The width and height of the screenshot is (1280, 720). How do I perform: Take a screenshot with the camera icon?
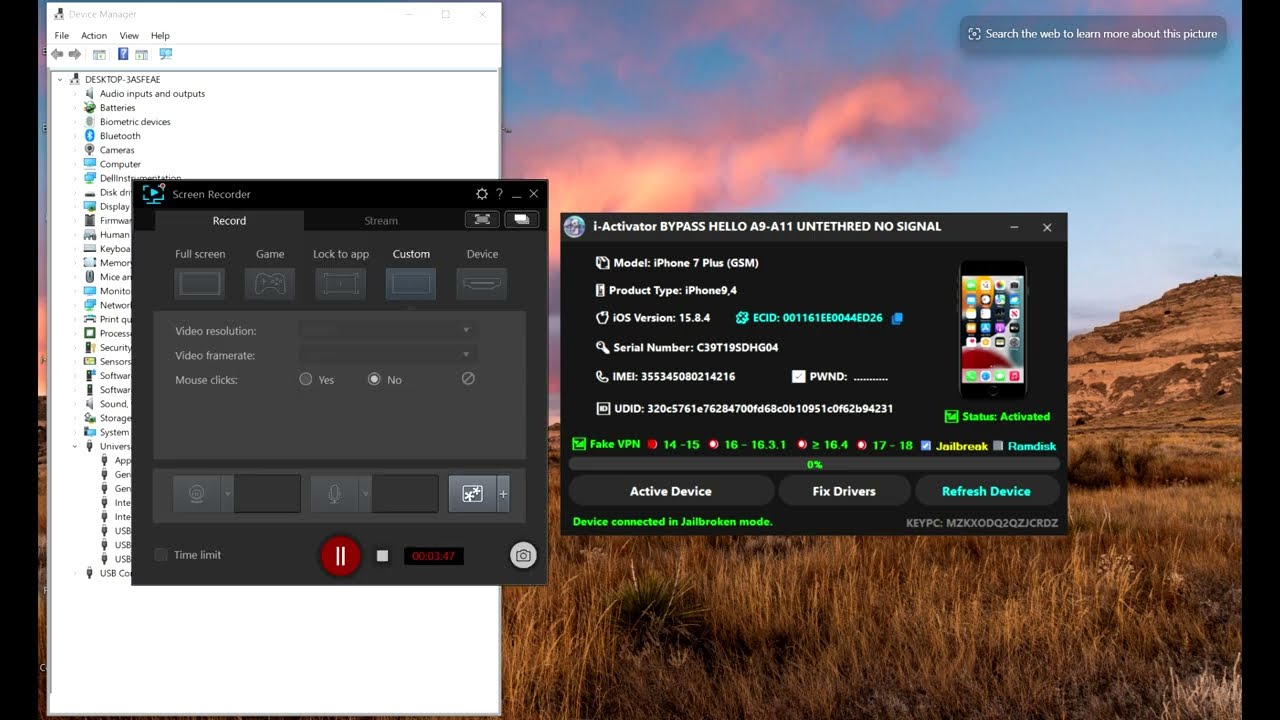point(523,556)
